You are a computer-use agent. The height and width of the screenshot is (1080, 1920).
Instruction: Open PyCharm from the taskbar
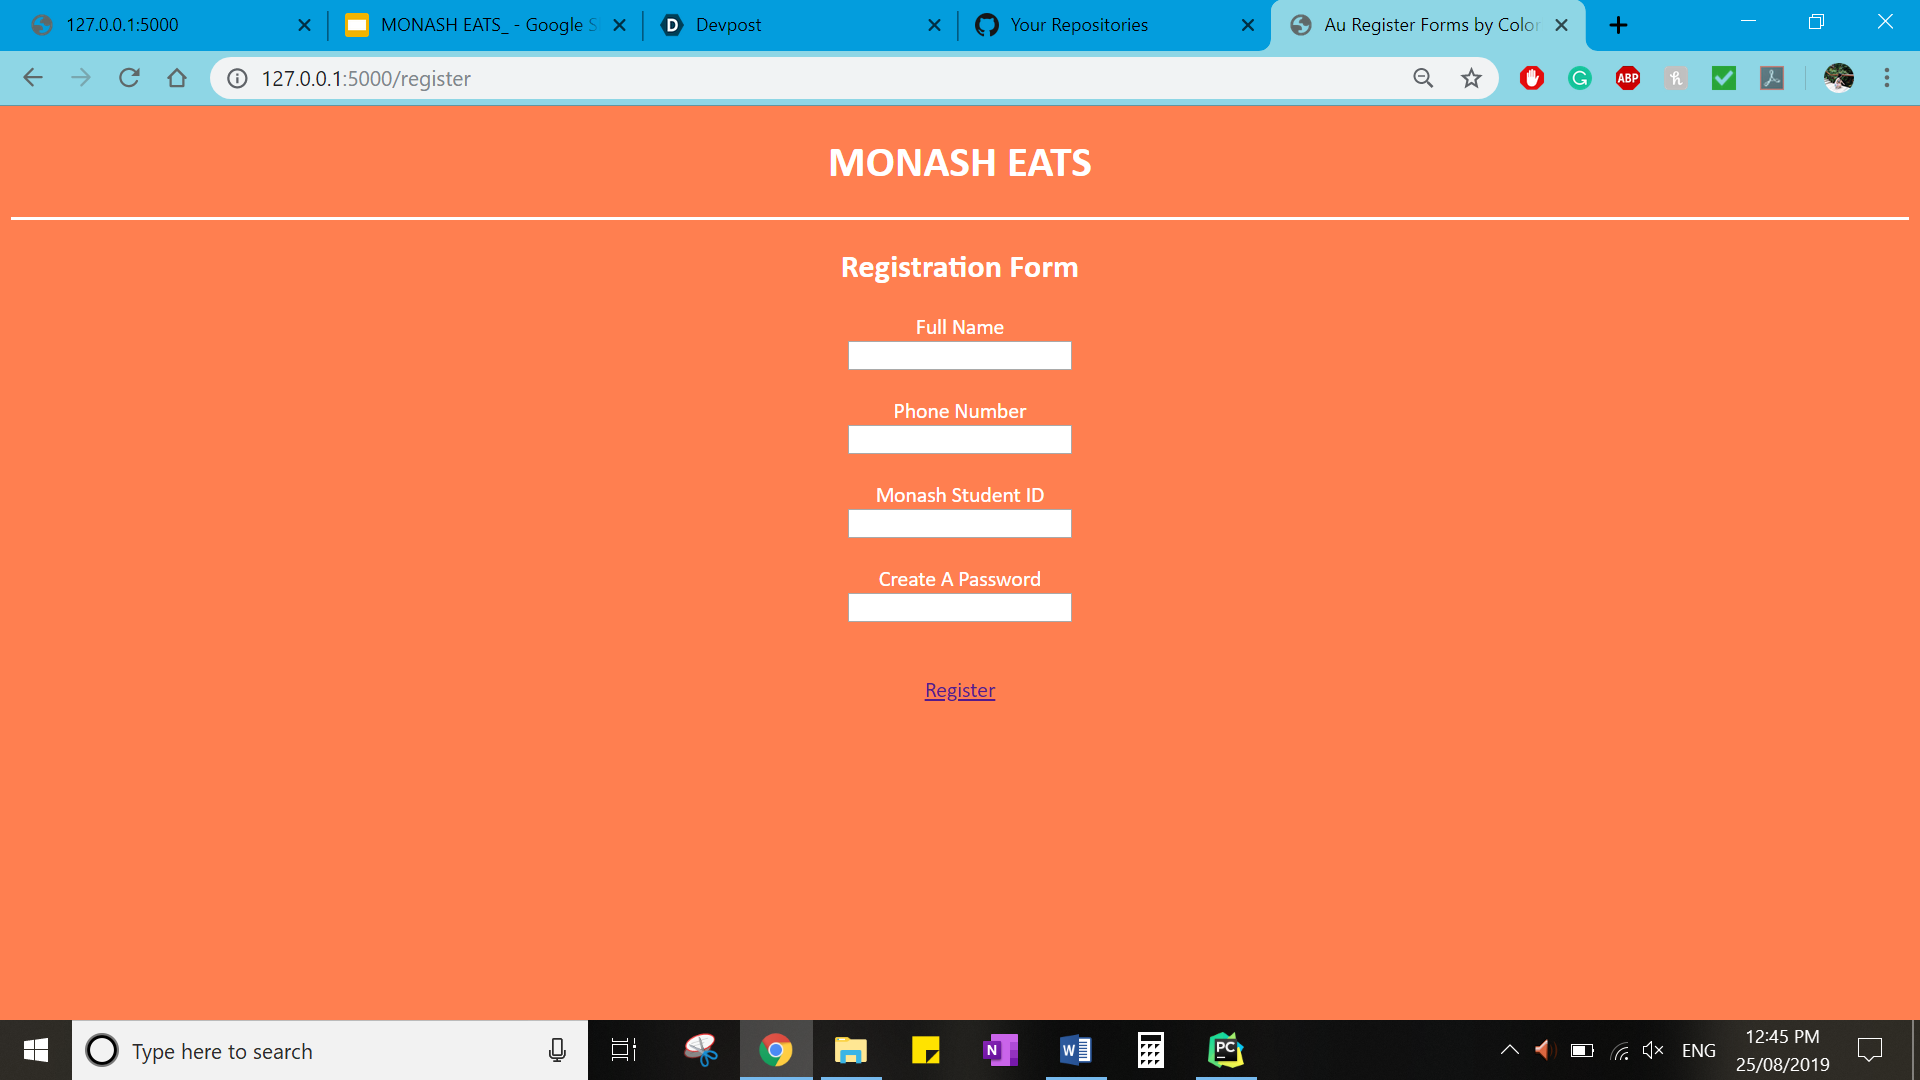(x=1226, y=1050)
